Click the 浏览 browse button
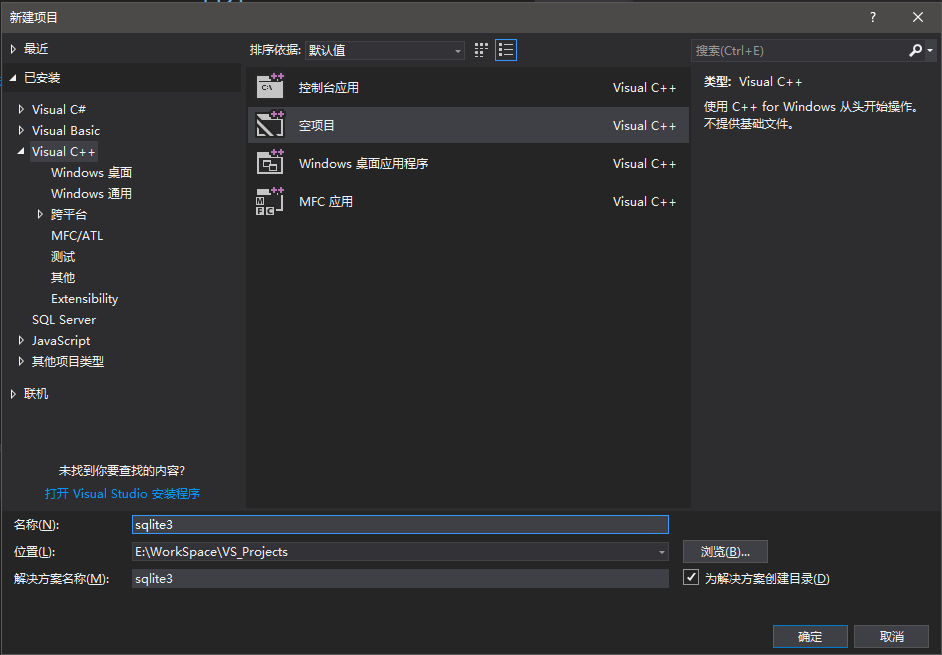The height and width of the screenshot is (655, 942). (x=725, y=552)
